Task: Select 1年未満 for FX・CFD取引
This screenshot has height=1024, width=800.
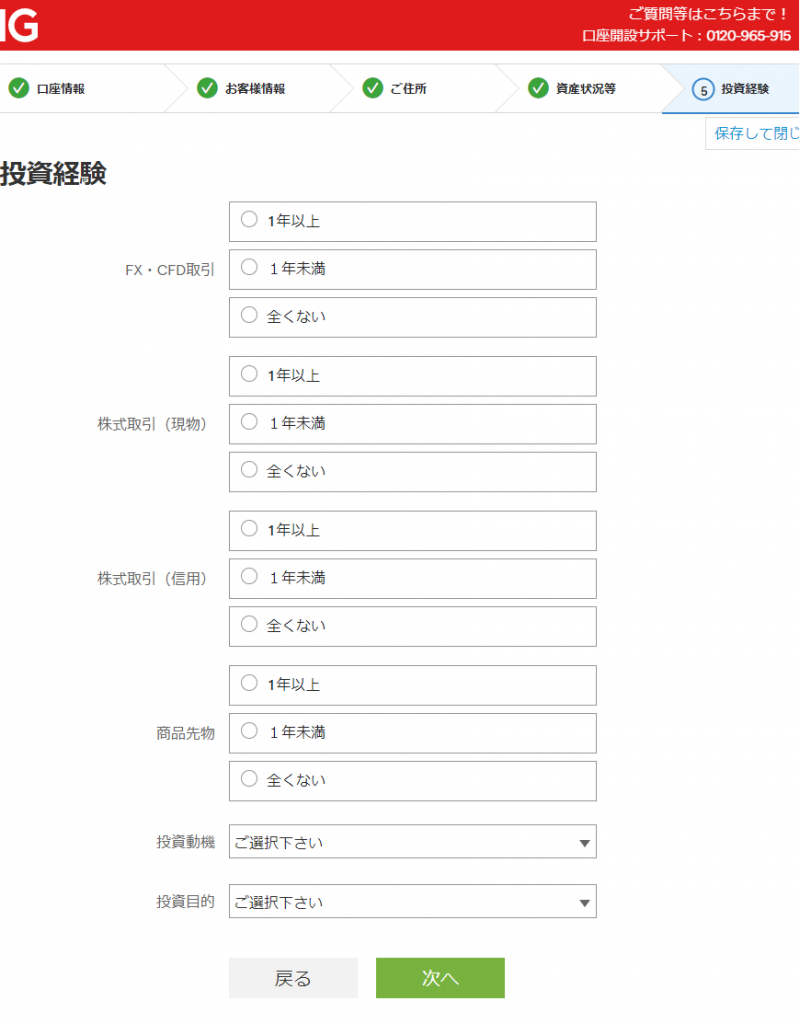Action: [x=413, y=269]
